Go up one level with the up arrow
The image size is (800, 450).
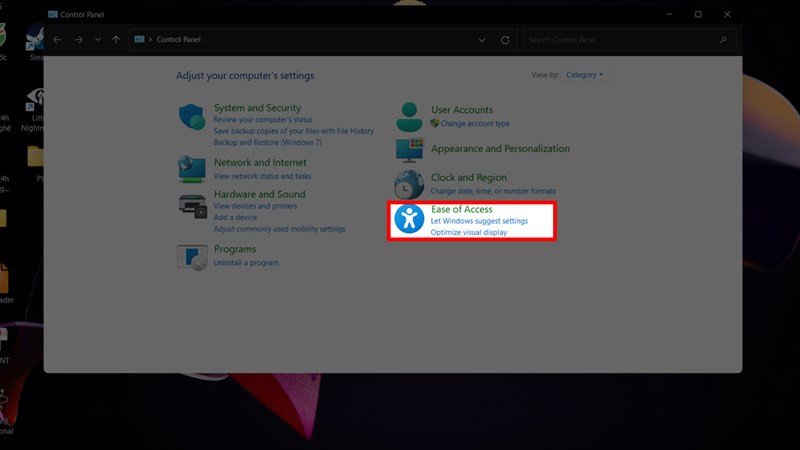pyautogui.click(x=116, y=40)
